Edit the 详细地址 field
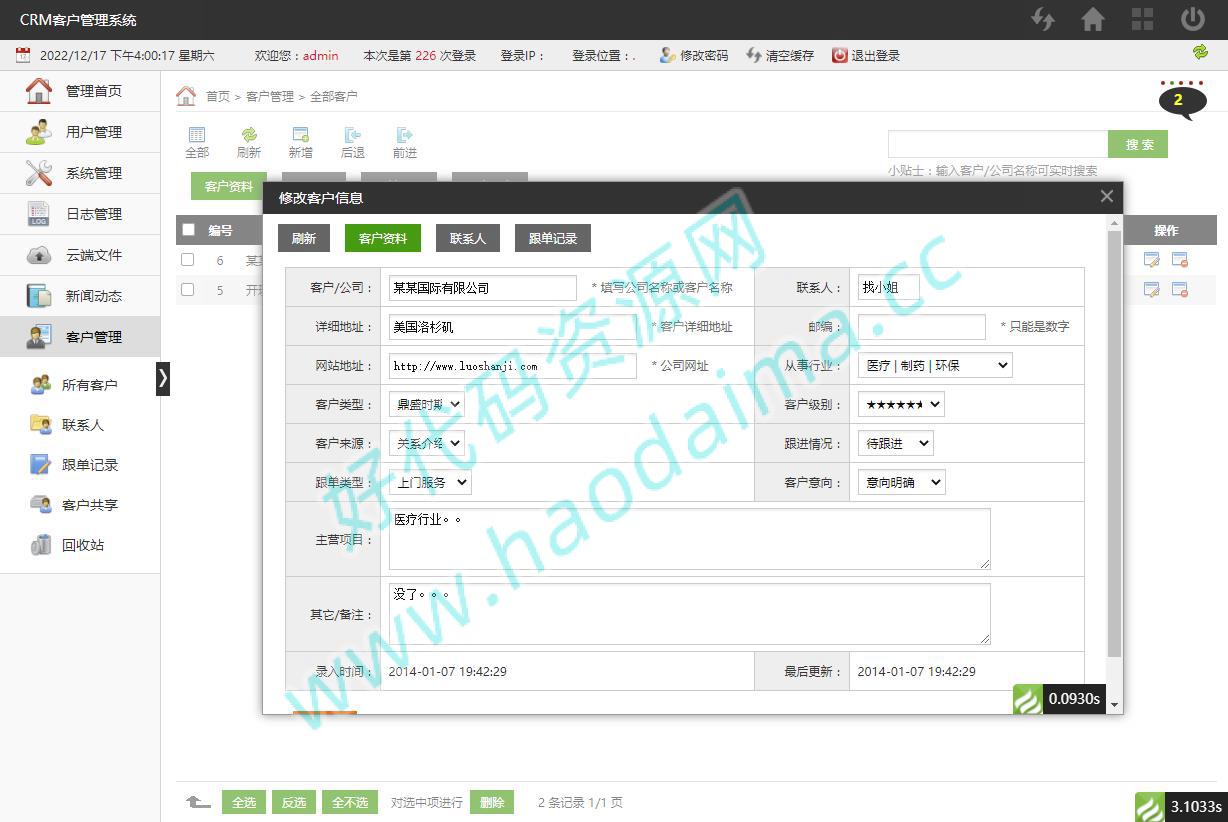This screenshot has height=822, width=1228. (513, 327)
